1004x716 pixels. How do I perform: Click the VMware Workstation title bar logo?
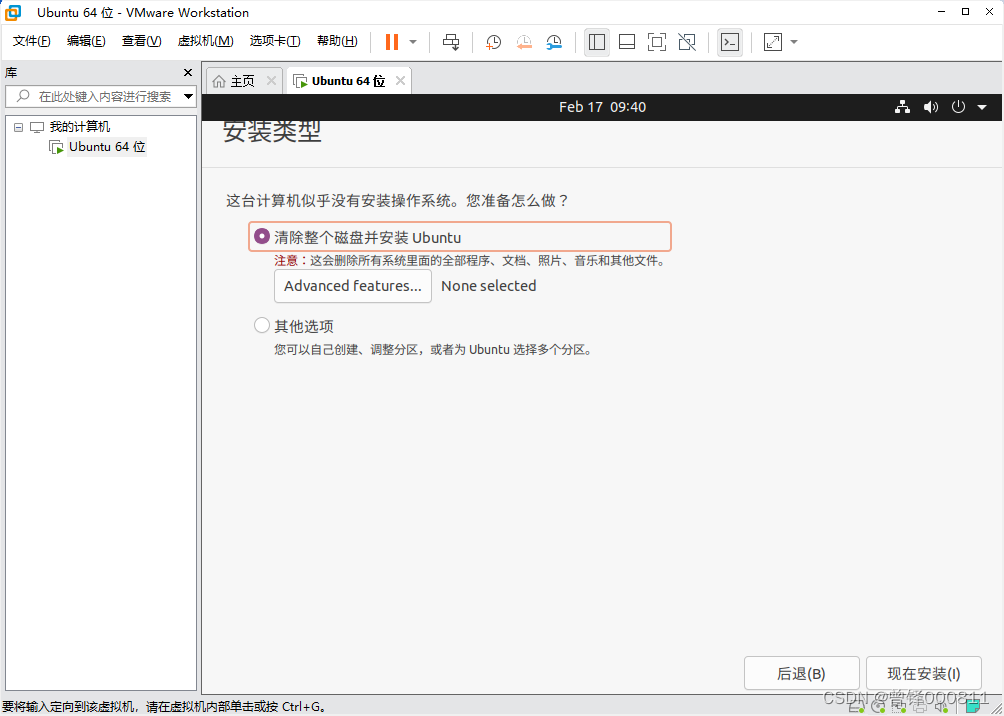click(x=12, y=12)
